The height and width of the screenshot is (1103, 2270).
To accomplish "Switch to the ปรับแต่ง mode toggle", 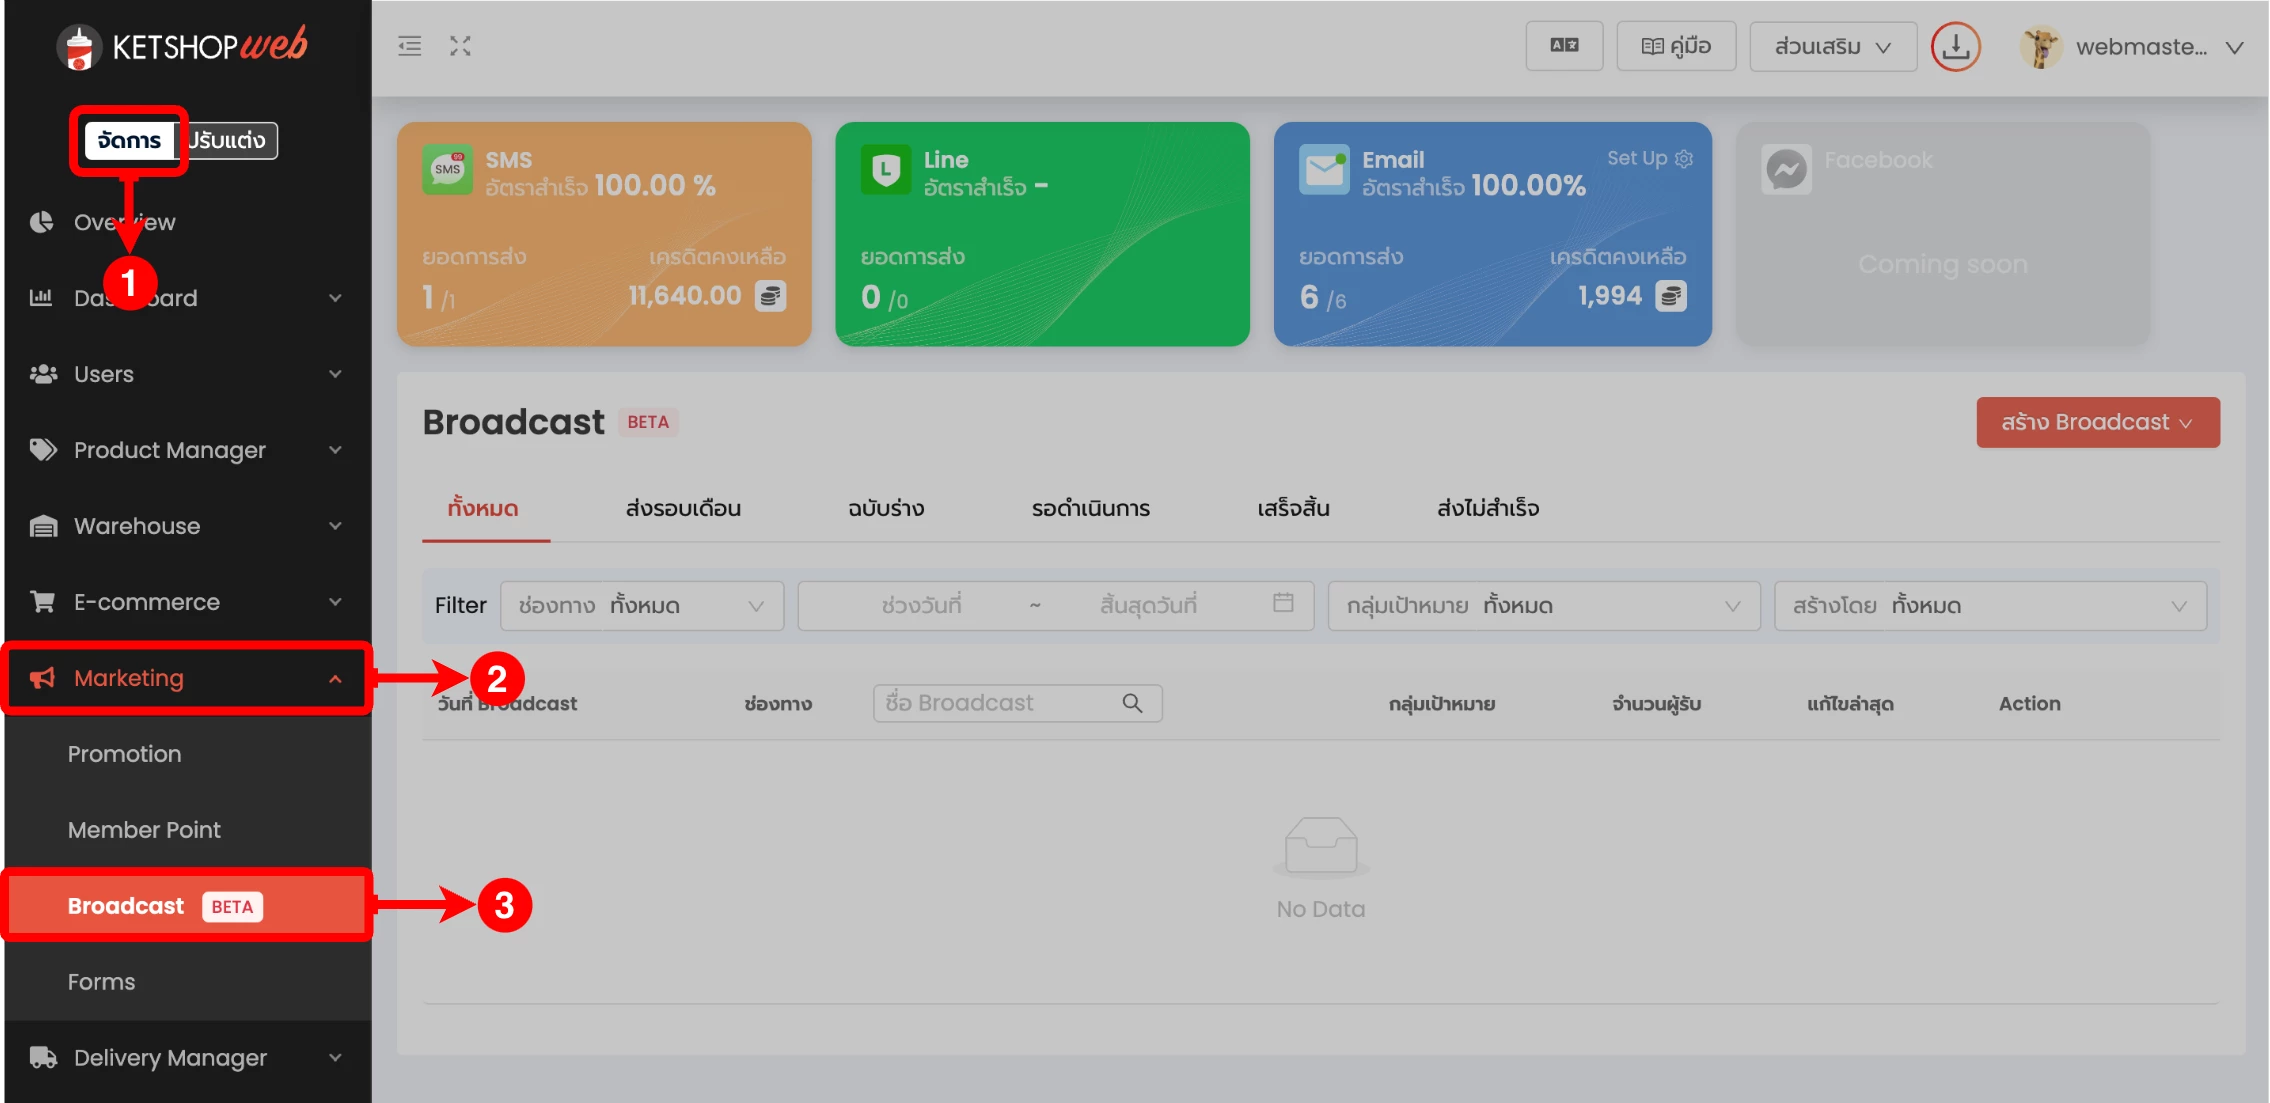I will pos(229,140).
